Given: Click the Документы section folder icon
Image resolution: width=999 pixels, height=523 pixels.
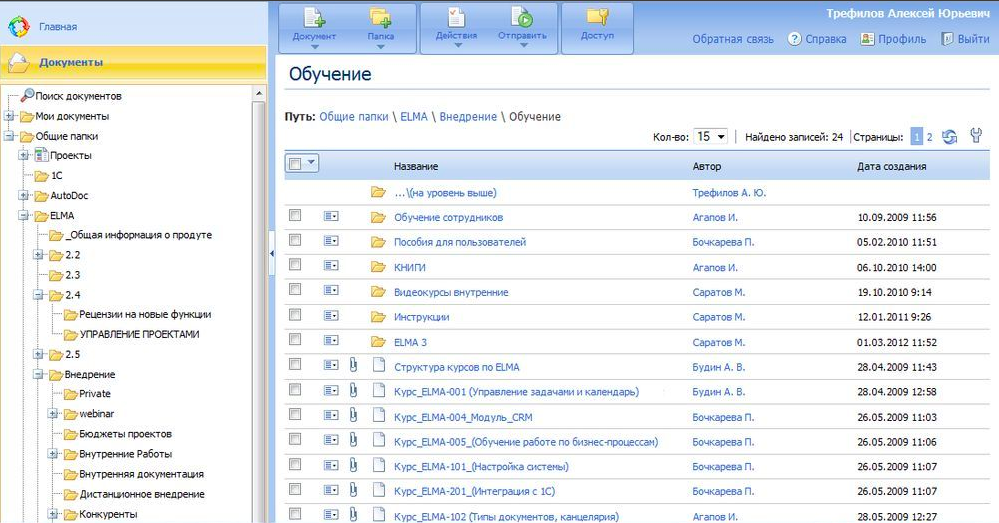Looking at the screenshot, I should pos(19,62).
